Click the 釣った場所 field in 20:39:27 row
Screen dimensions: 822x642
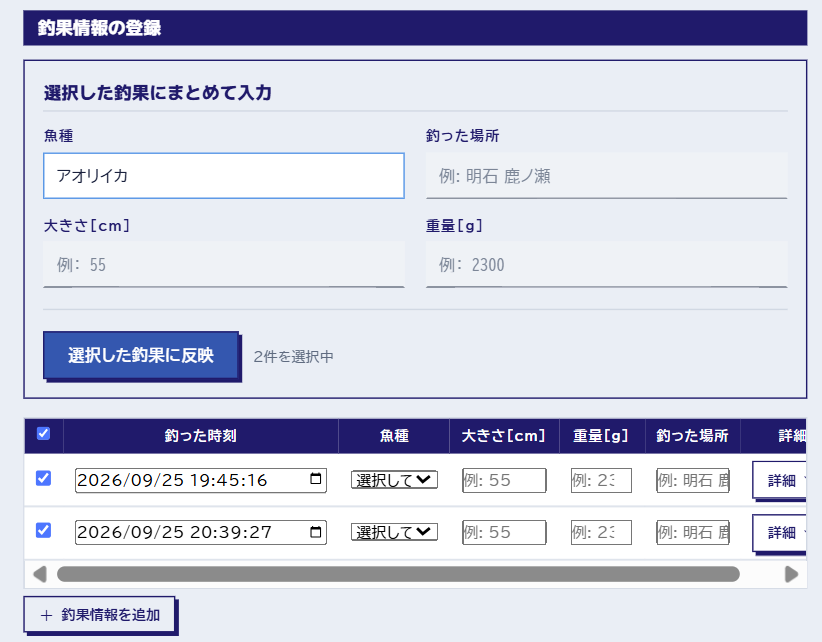(x=693, y=532)
